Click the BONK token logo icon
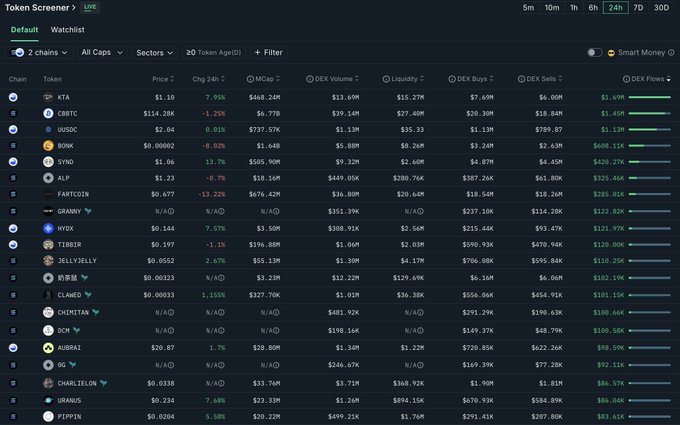The width and height of the screenshot is (680, 425). pos(48,146)
